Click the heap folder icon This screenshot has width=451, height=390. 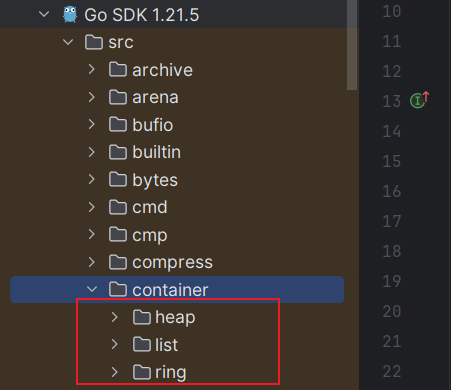click(x=142, y=317)
